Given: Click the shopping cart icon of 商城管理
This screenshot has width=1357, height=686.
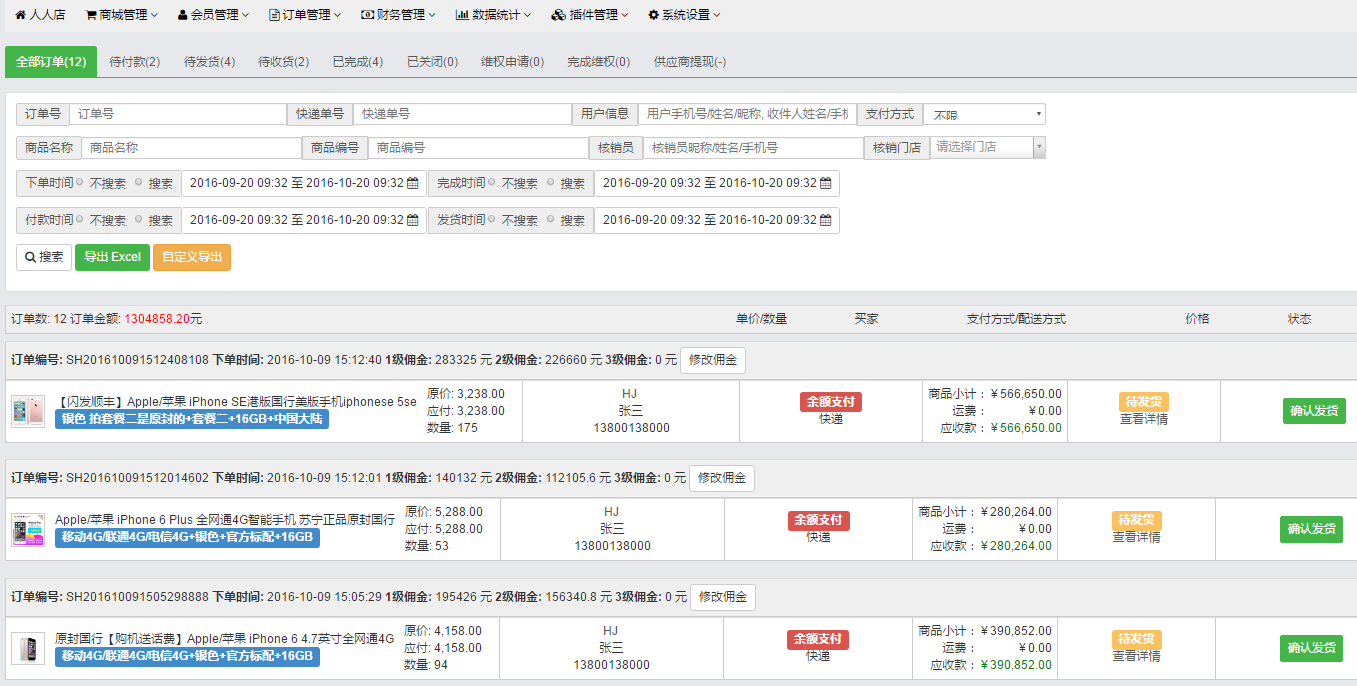Looking at the screenshot, I should click(x=91, y=15).
